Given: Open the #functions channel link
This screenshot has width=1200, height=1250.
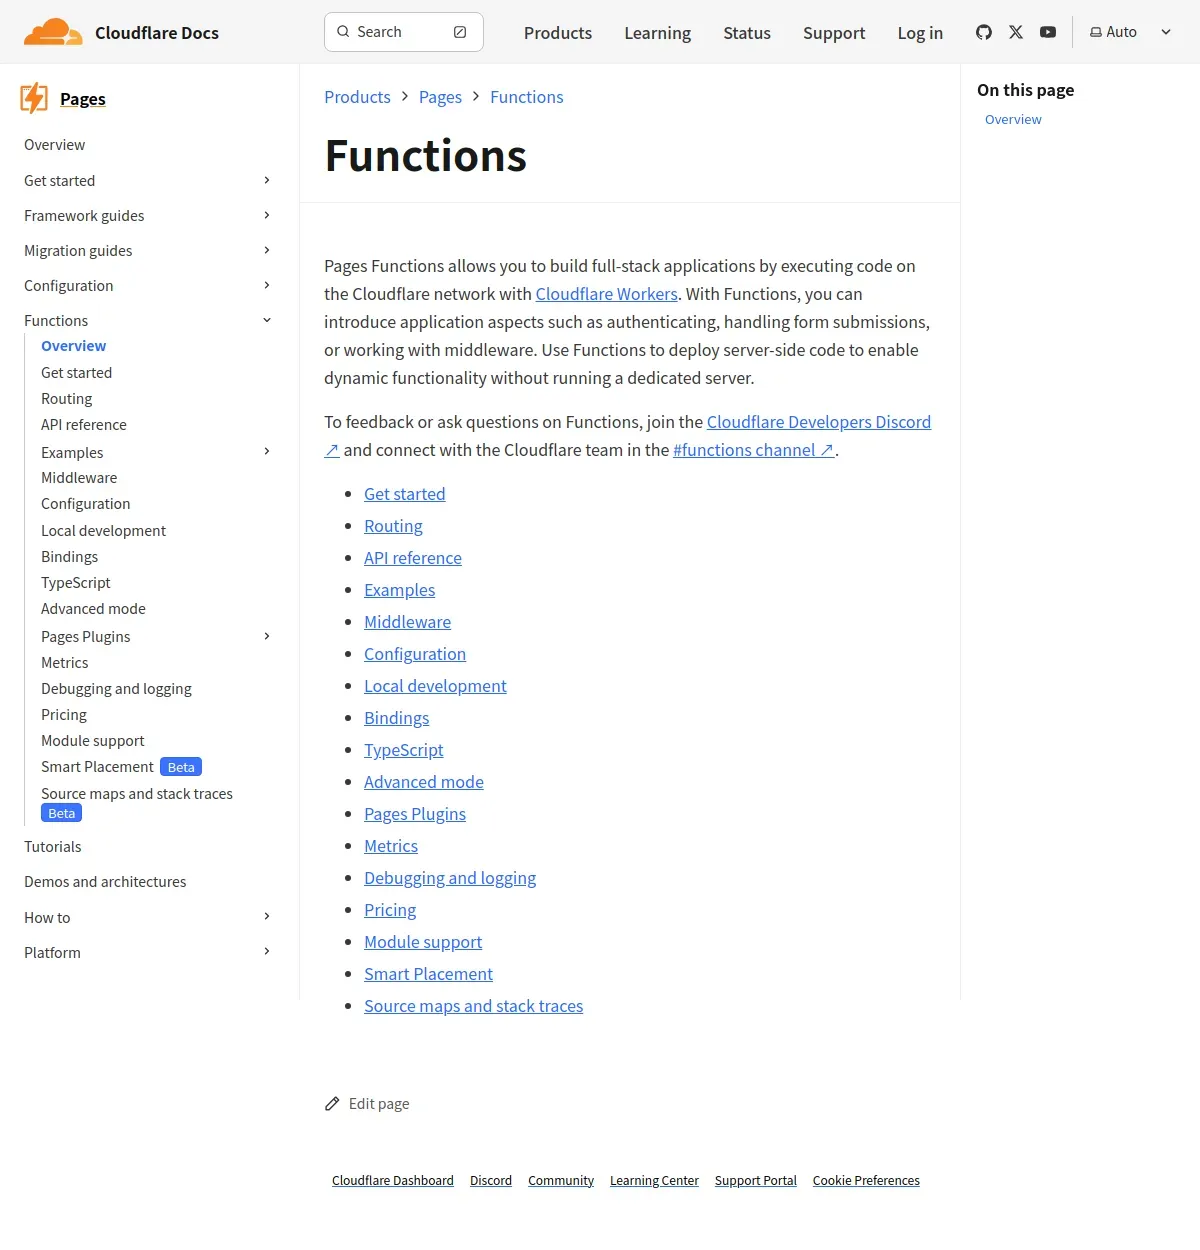Looking at the screenshot, I should coord(753,450).
